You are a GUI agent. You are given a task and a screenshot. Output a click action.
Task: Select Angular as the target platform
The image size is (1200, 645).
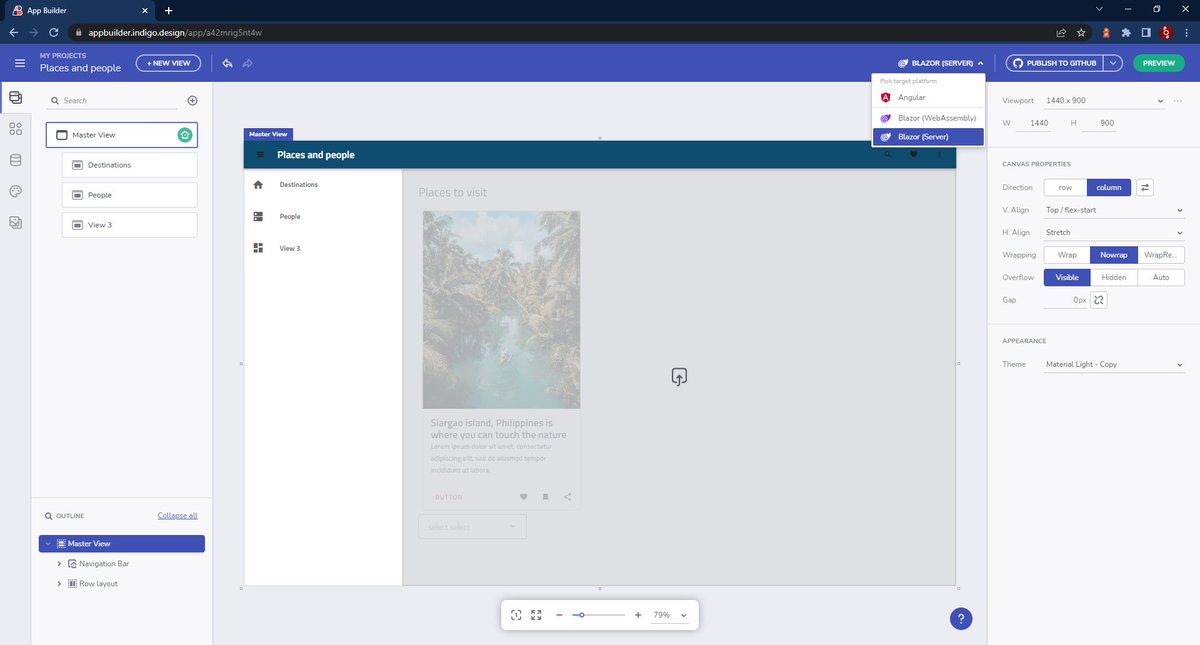tap(927, 98)
